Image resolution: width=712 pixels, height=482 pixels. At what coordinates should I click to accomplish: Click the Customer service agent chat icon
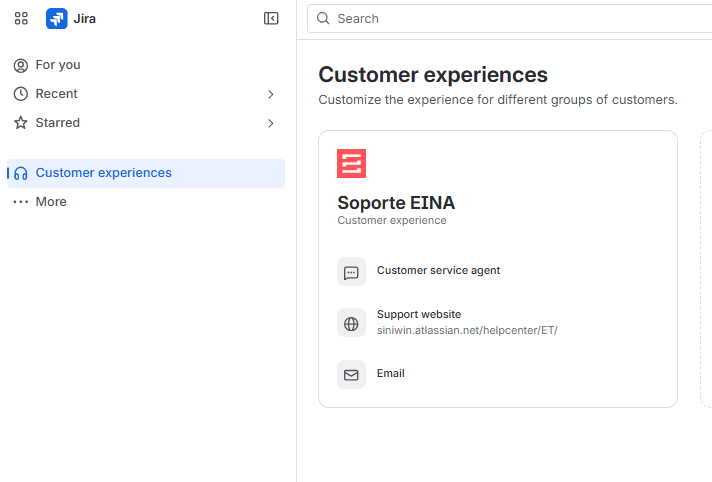point(351,272)
